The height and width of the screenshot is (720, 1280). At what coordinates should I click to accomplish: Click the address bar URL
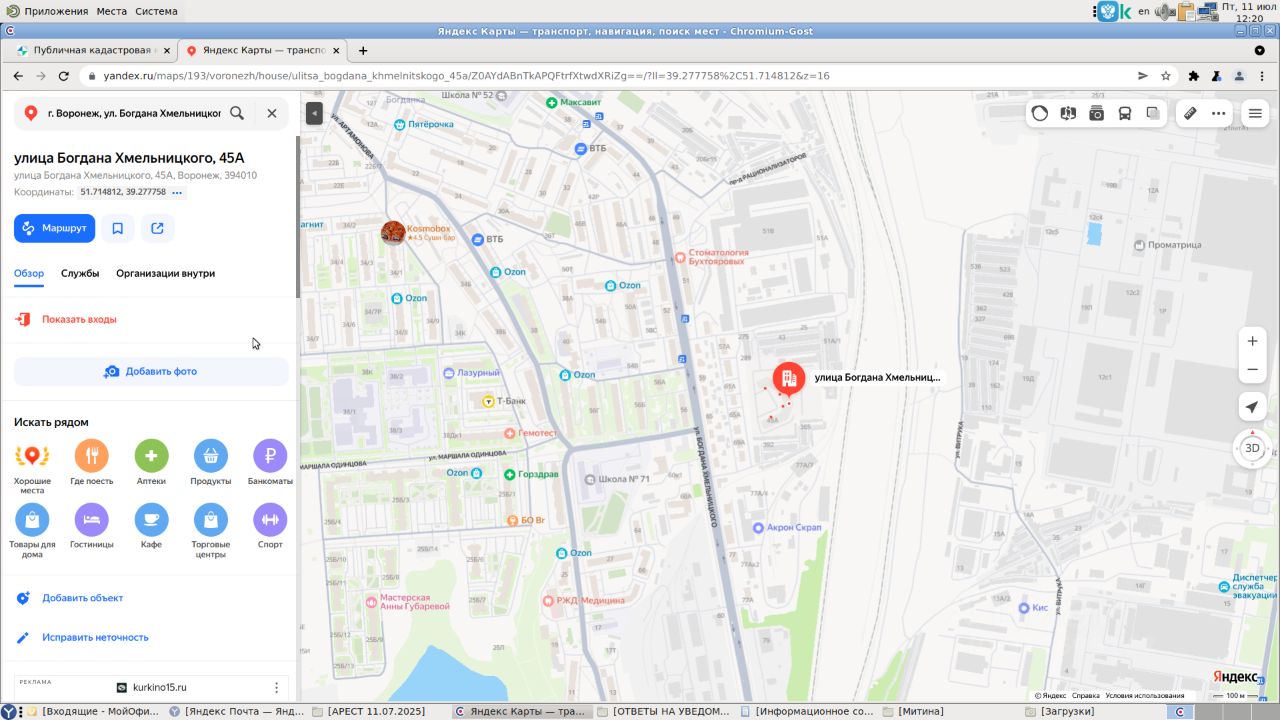point(467,75)
